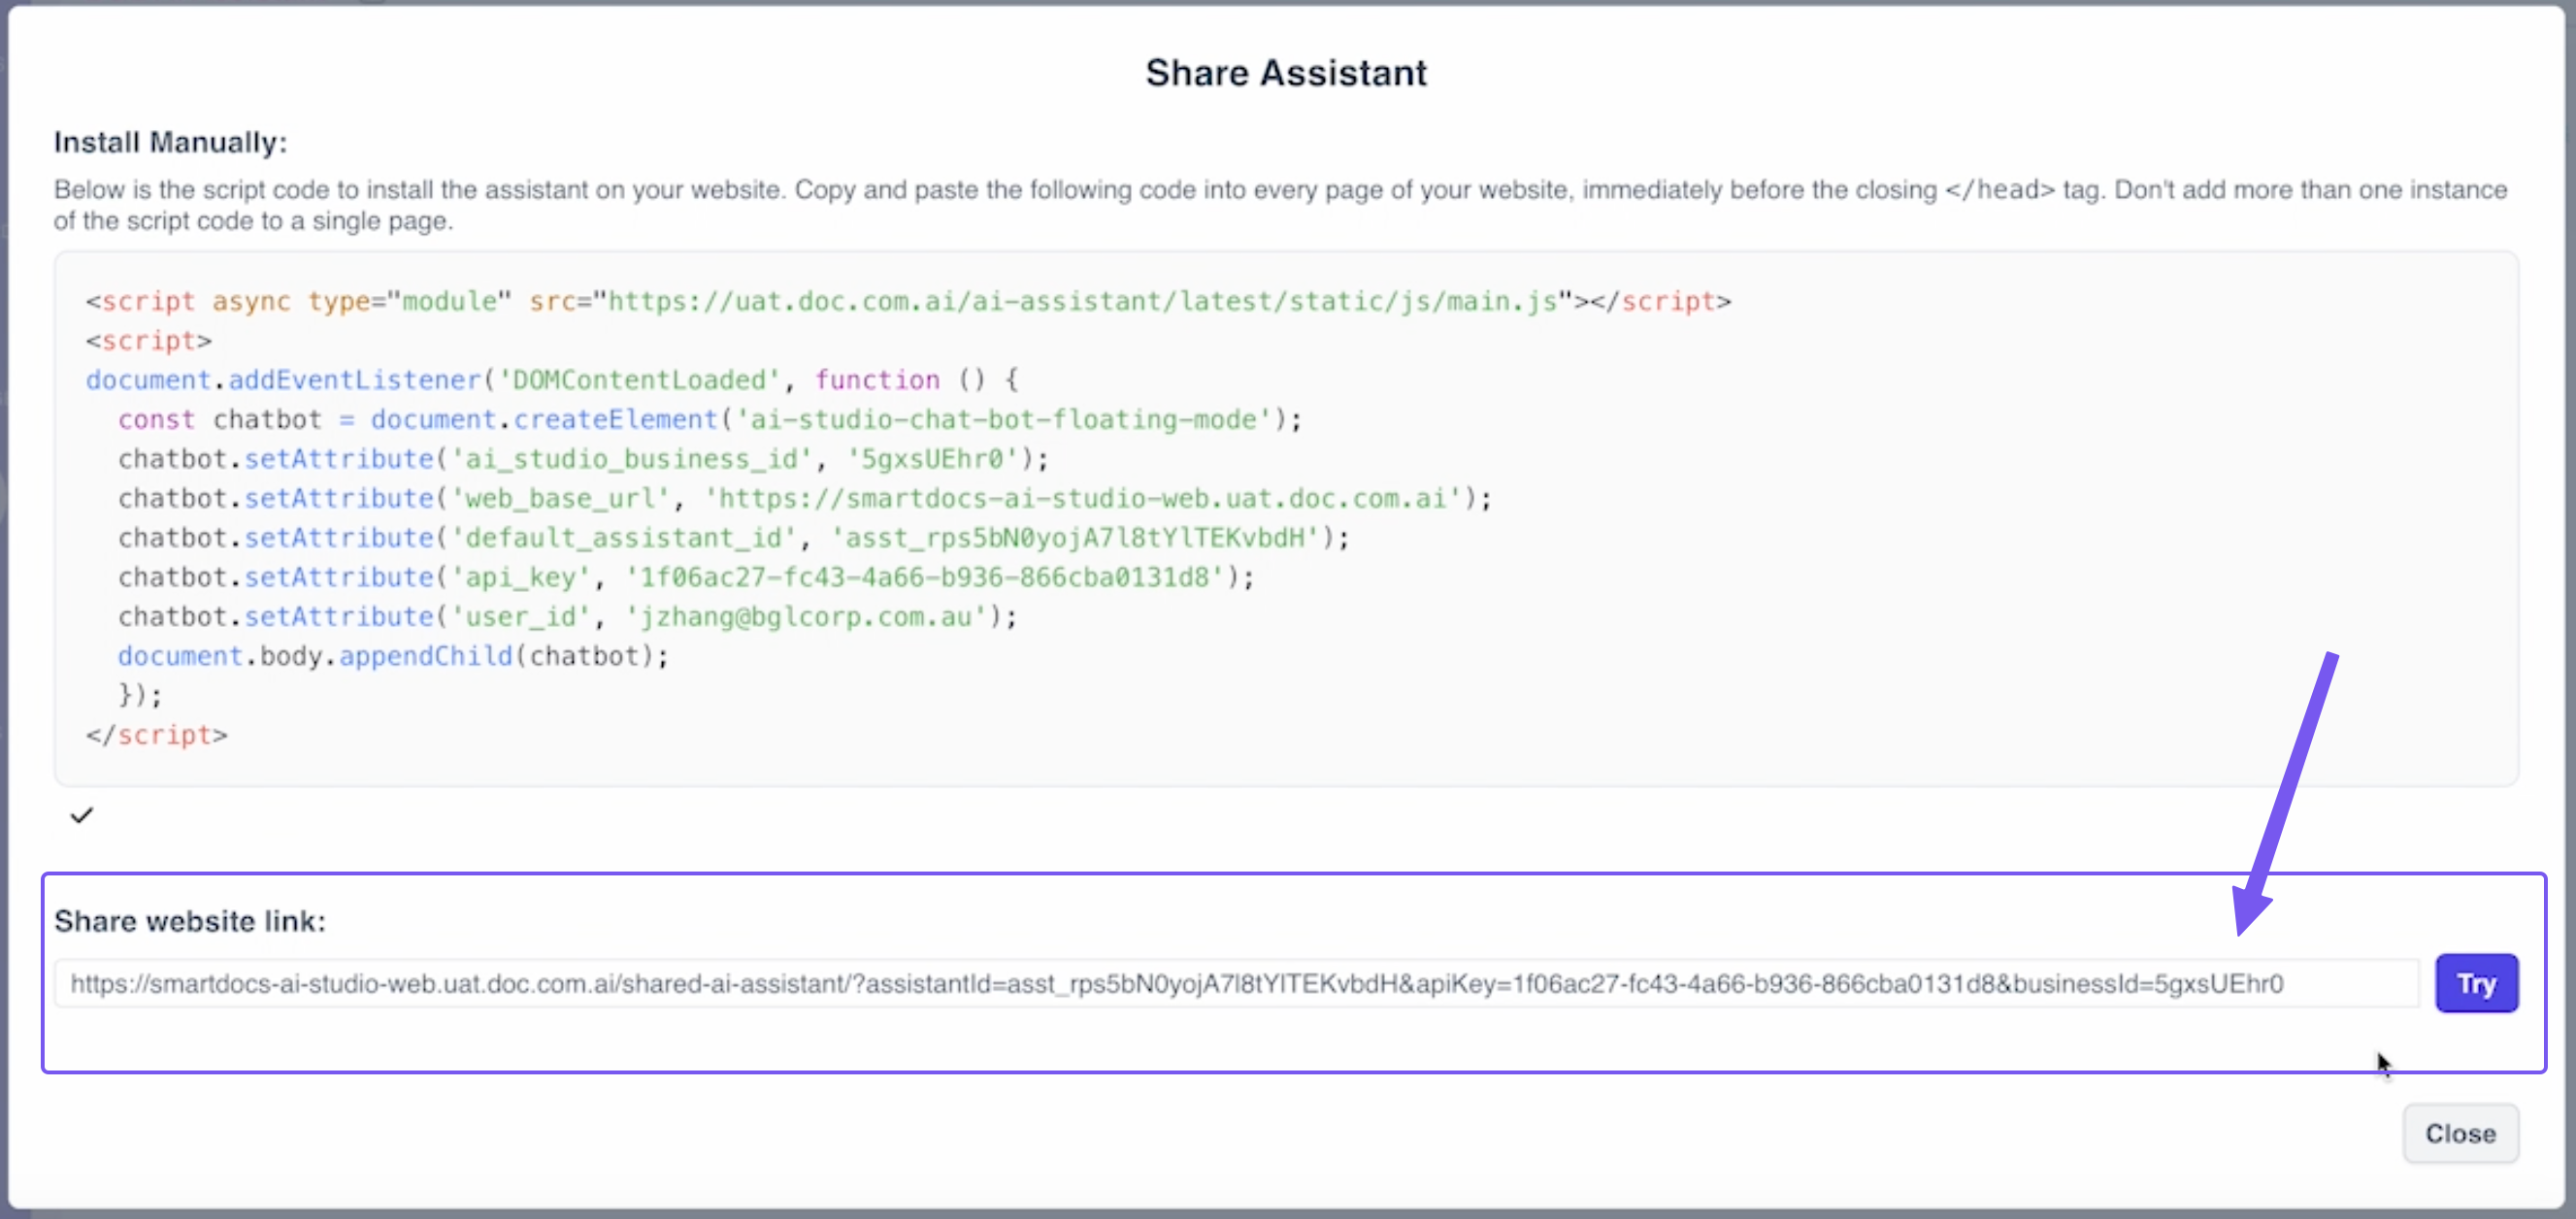Close the Share Assistant dialog

click(x=2460, y=1133)
